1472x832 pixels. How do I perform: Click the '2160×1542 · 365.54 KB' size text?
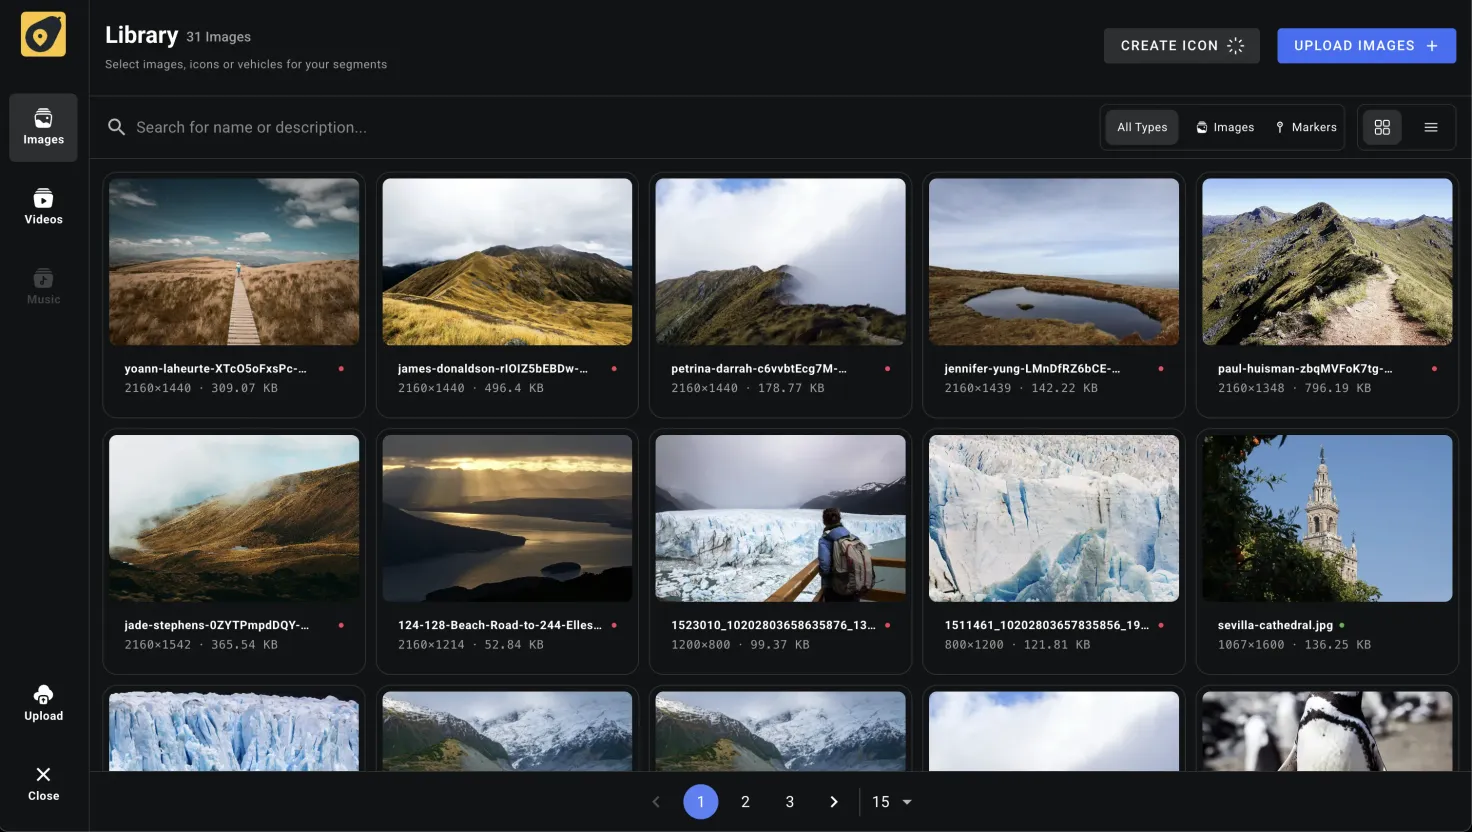(201, 645)
